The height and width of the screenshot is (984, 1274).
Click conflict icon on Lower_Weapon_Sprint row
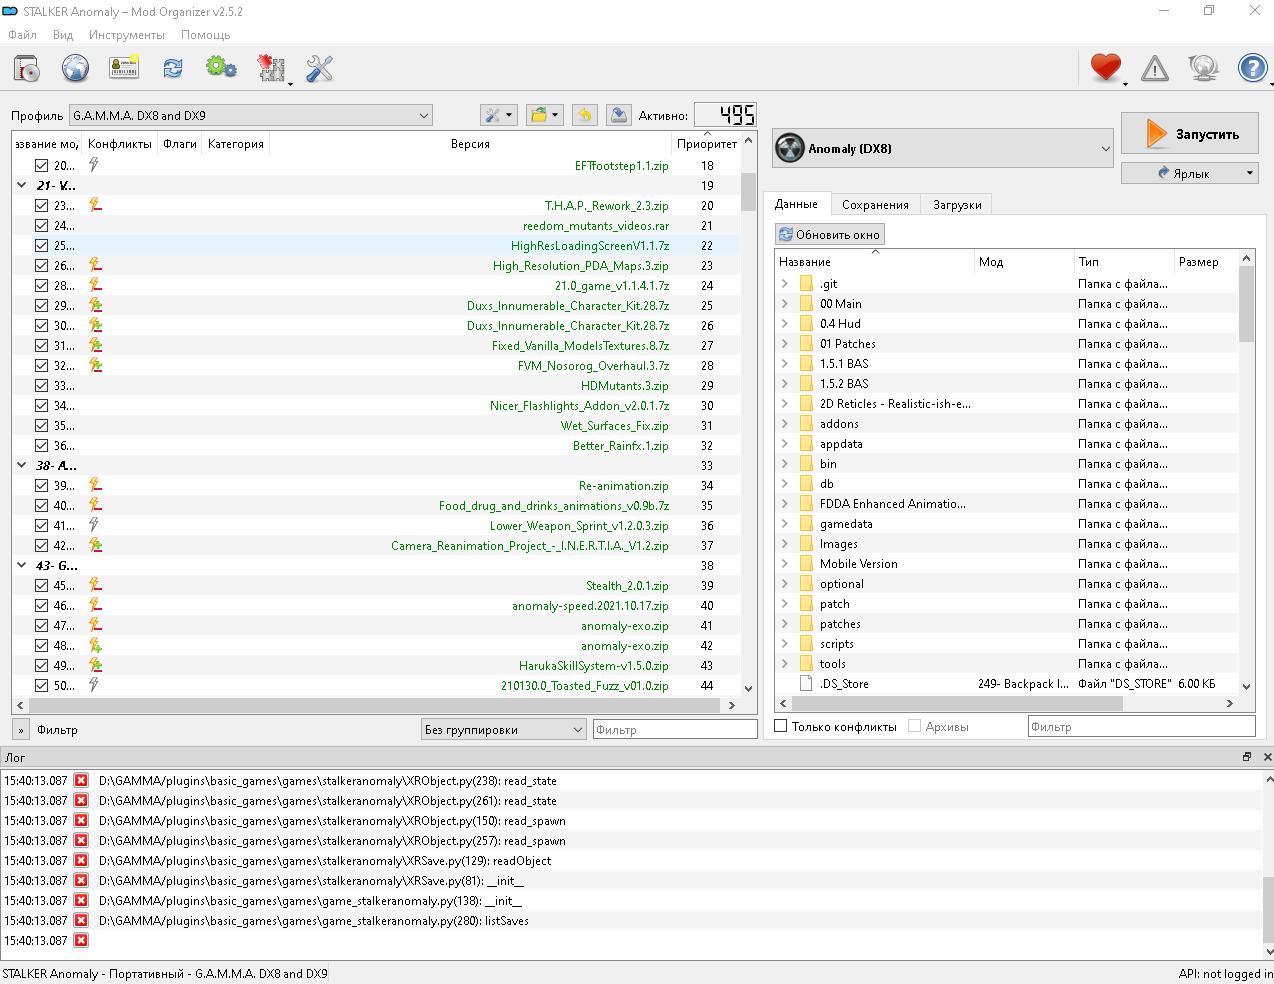point(94,525)
